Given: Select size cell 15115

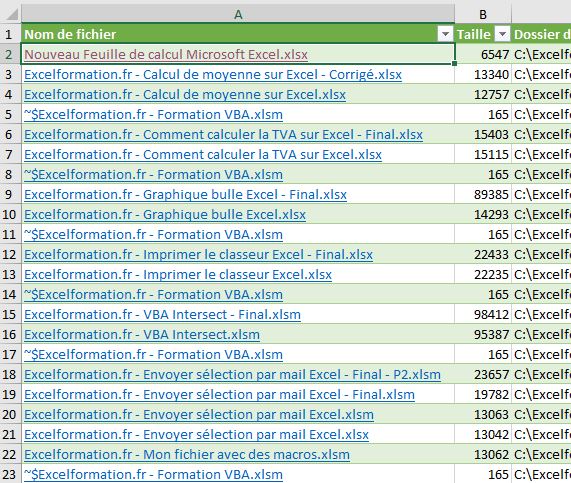Looking at the screenshot, I should [483, 155].
